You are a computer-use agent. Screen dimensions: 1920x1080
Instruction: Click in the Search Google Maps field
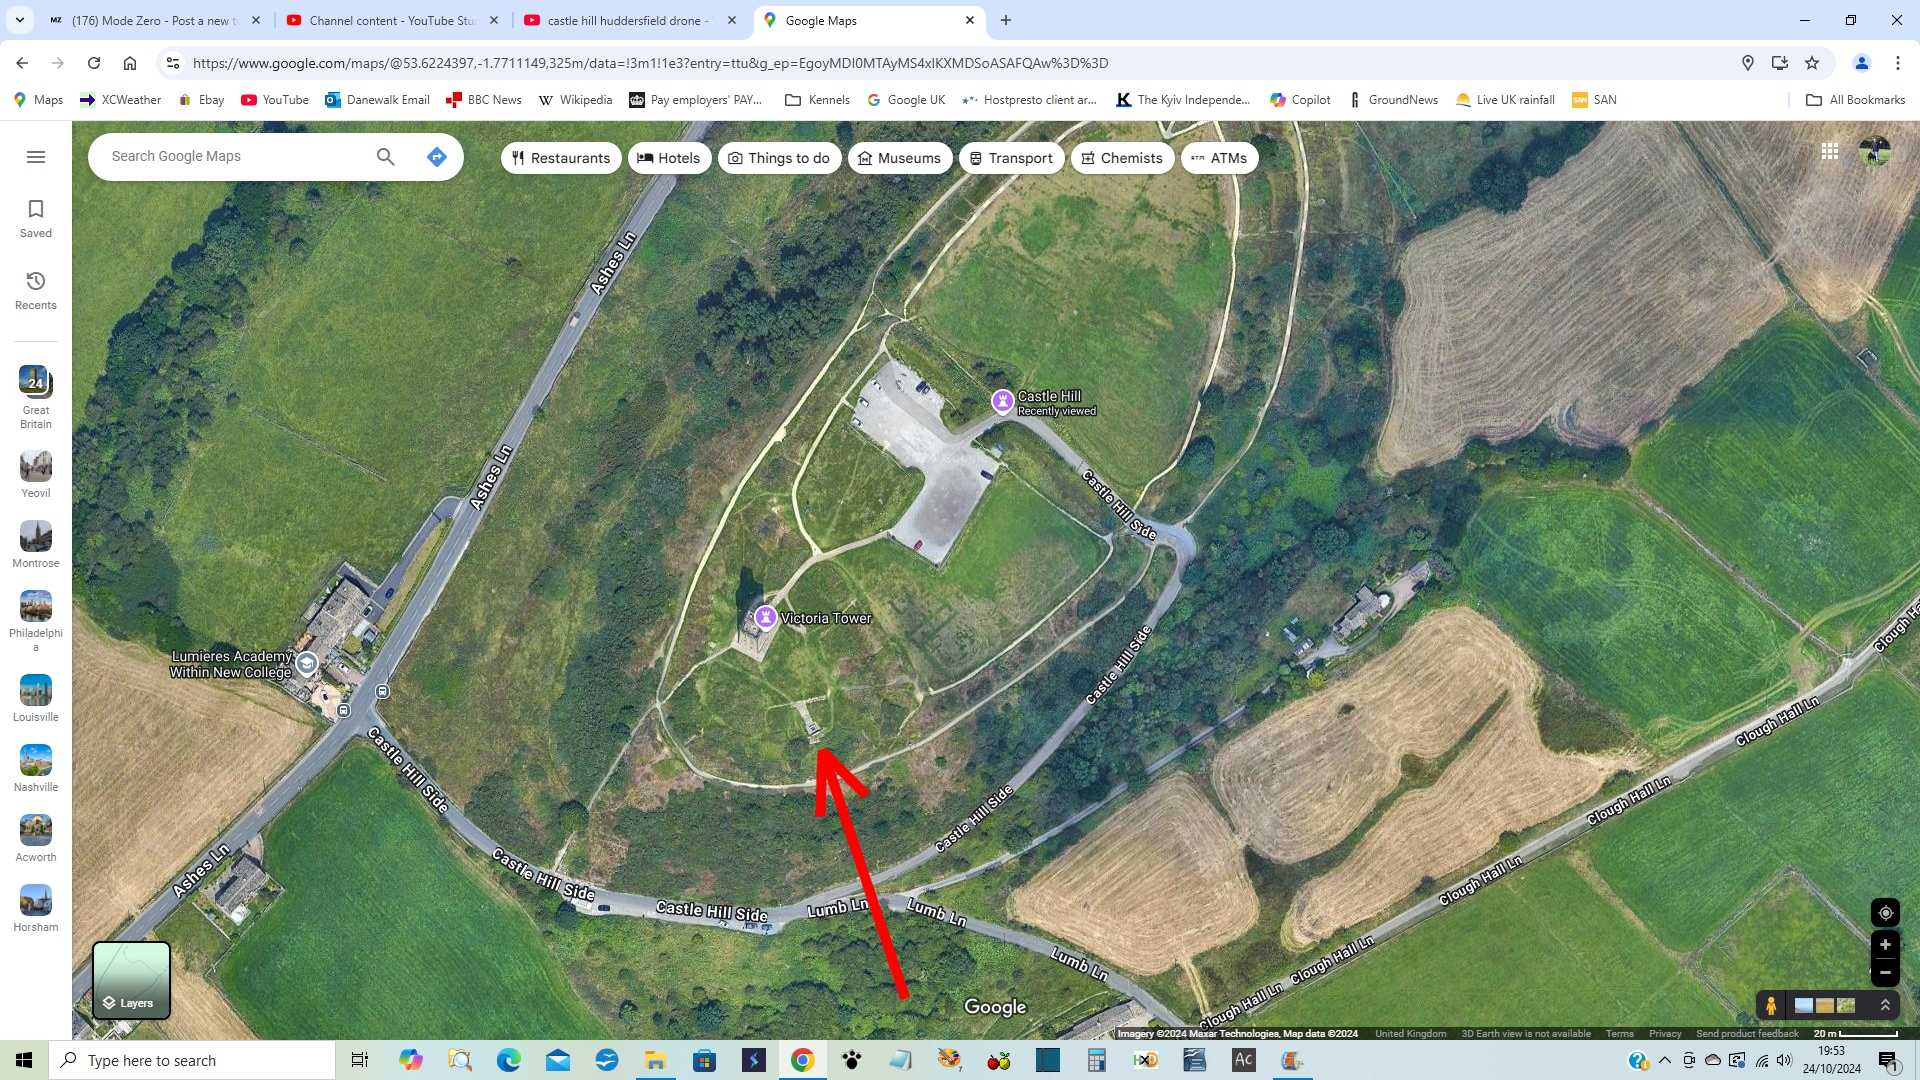point(235,157)
